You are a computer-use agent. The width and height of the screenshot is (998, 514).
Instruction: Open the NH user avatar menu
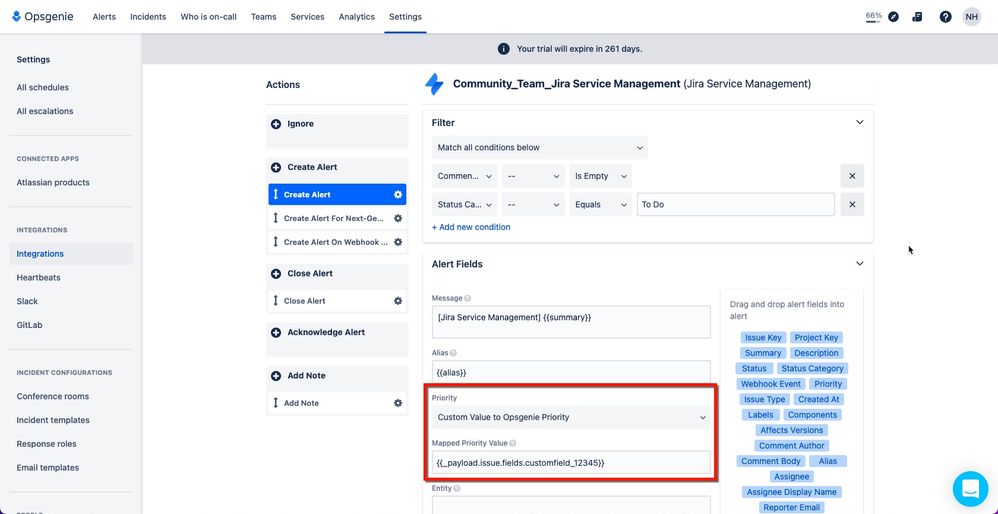point(971,17)
